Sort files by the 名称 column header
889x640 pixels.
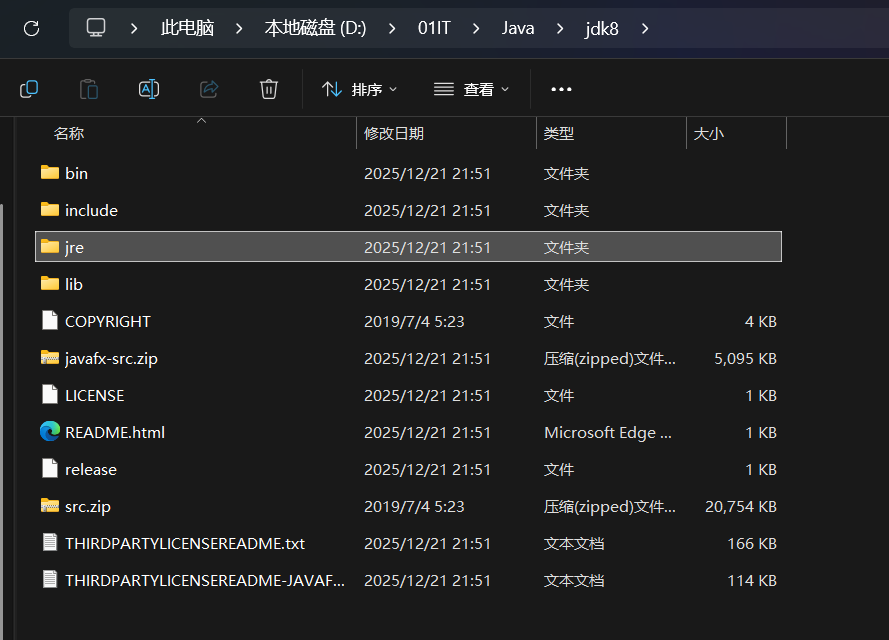(65, 133)
